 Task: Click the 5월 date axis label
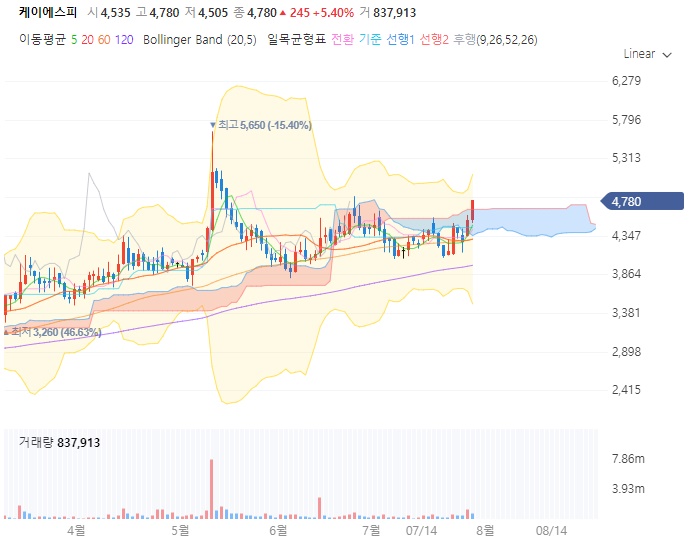coord(180,530)
